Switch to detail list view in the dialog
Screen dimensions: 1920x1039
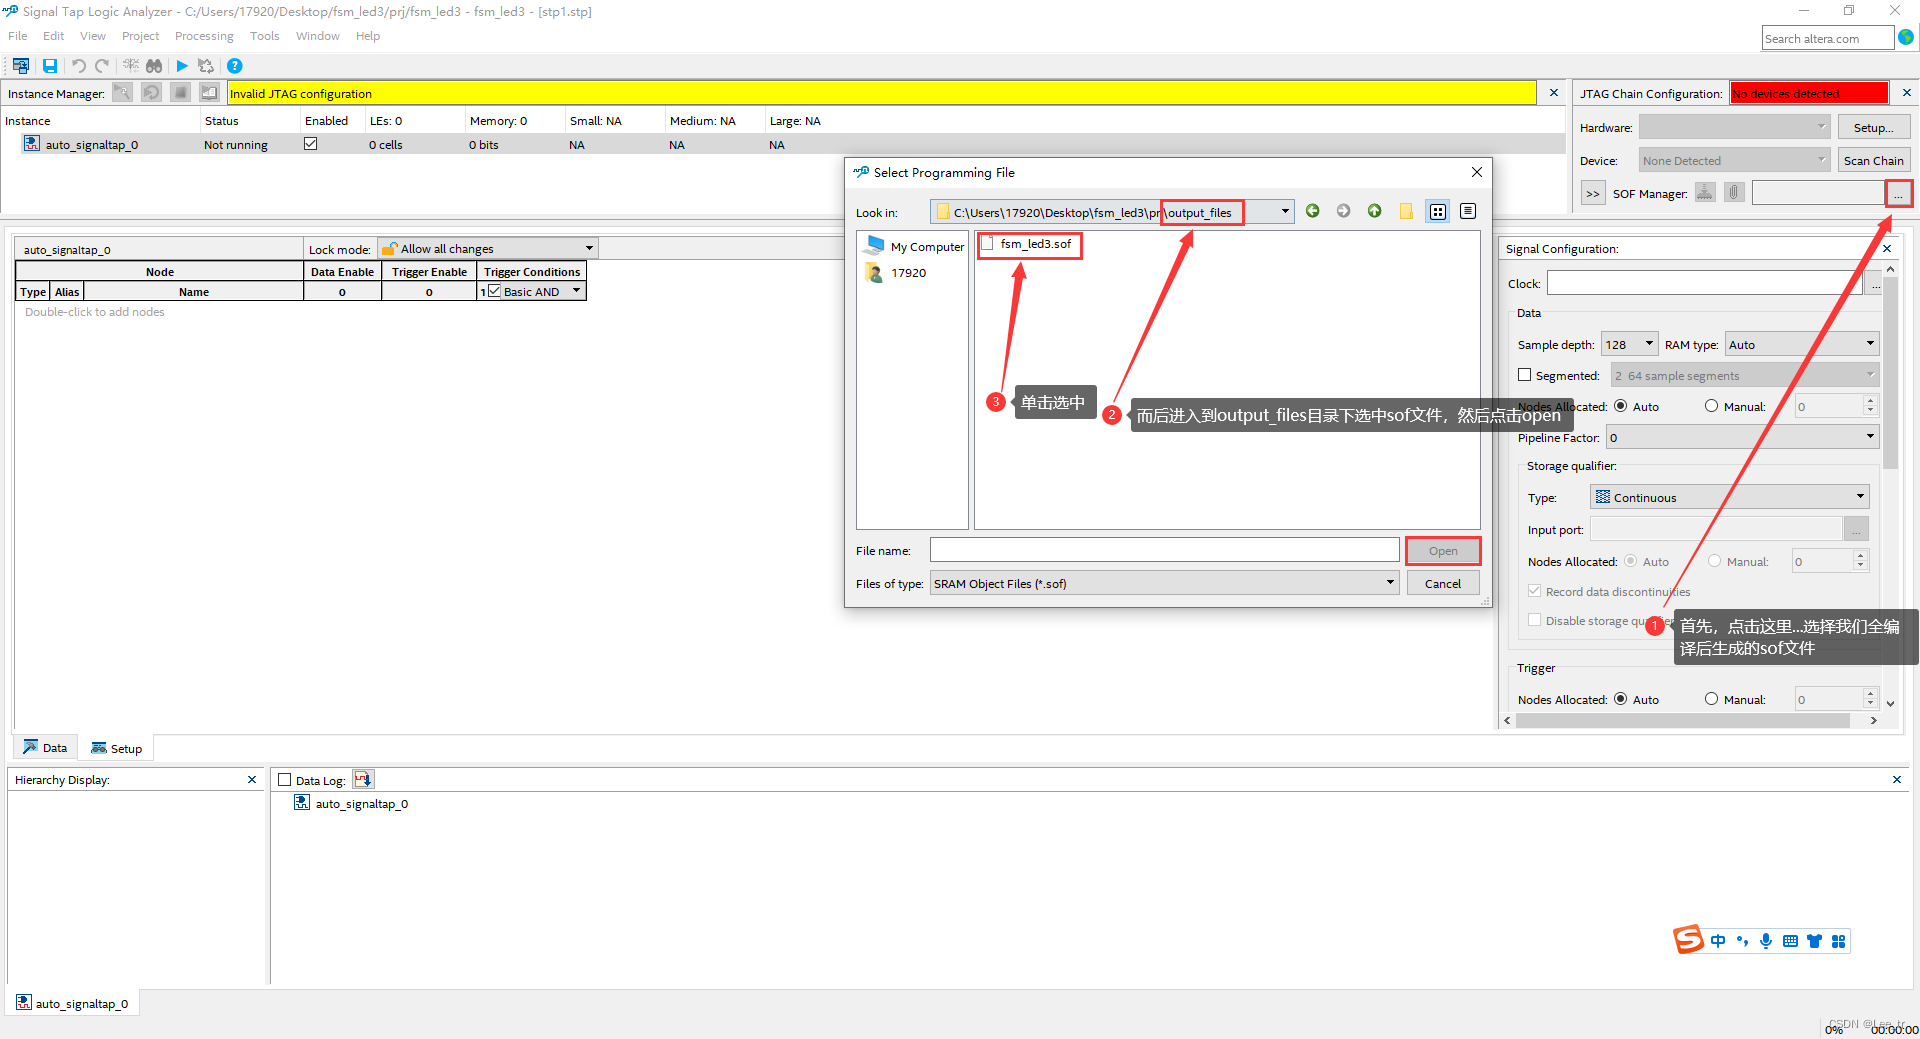pyautogui.click(x=1468, y=211)
